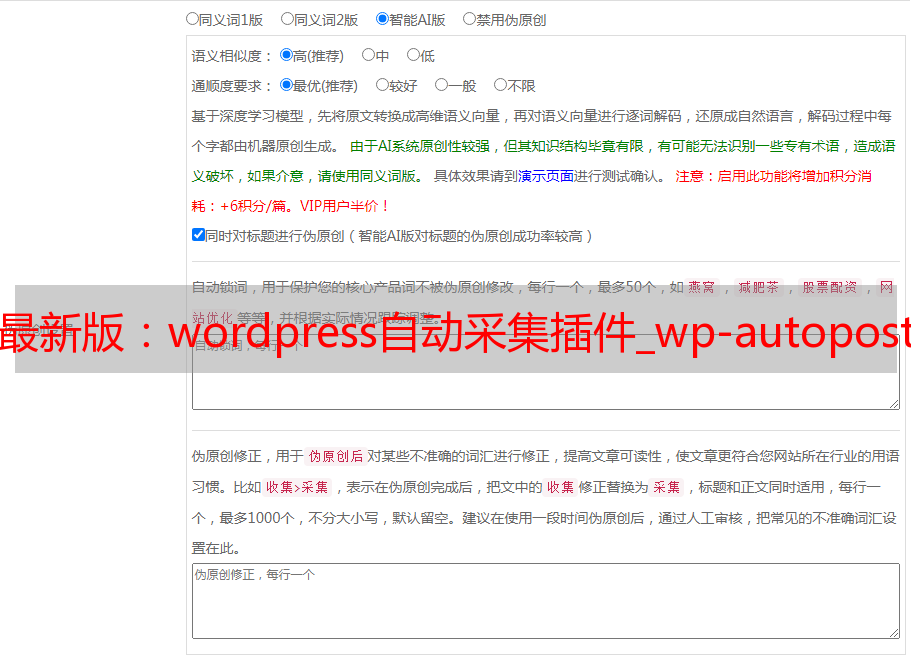Select 不限 for 通顺度要求
911x658 pixels.
[500, 85]
